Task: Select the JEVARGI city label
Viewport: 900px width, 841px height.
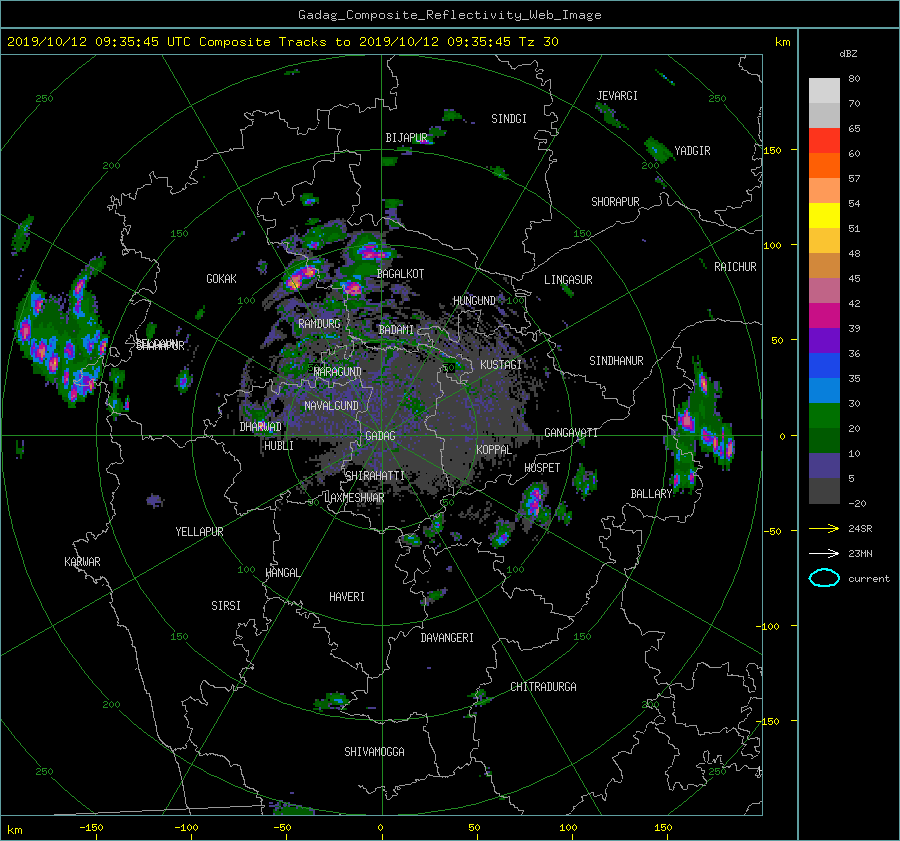Action: pos(617,96)
